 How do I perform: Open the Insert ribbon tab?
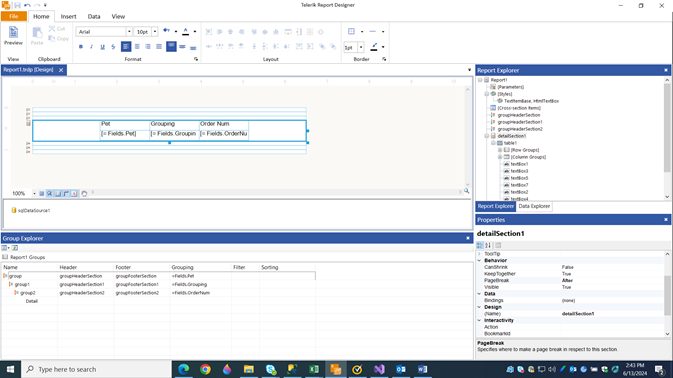tap(68, 16)
